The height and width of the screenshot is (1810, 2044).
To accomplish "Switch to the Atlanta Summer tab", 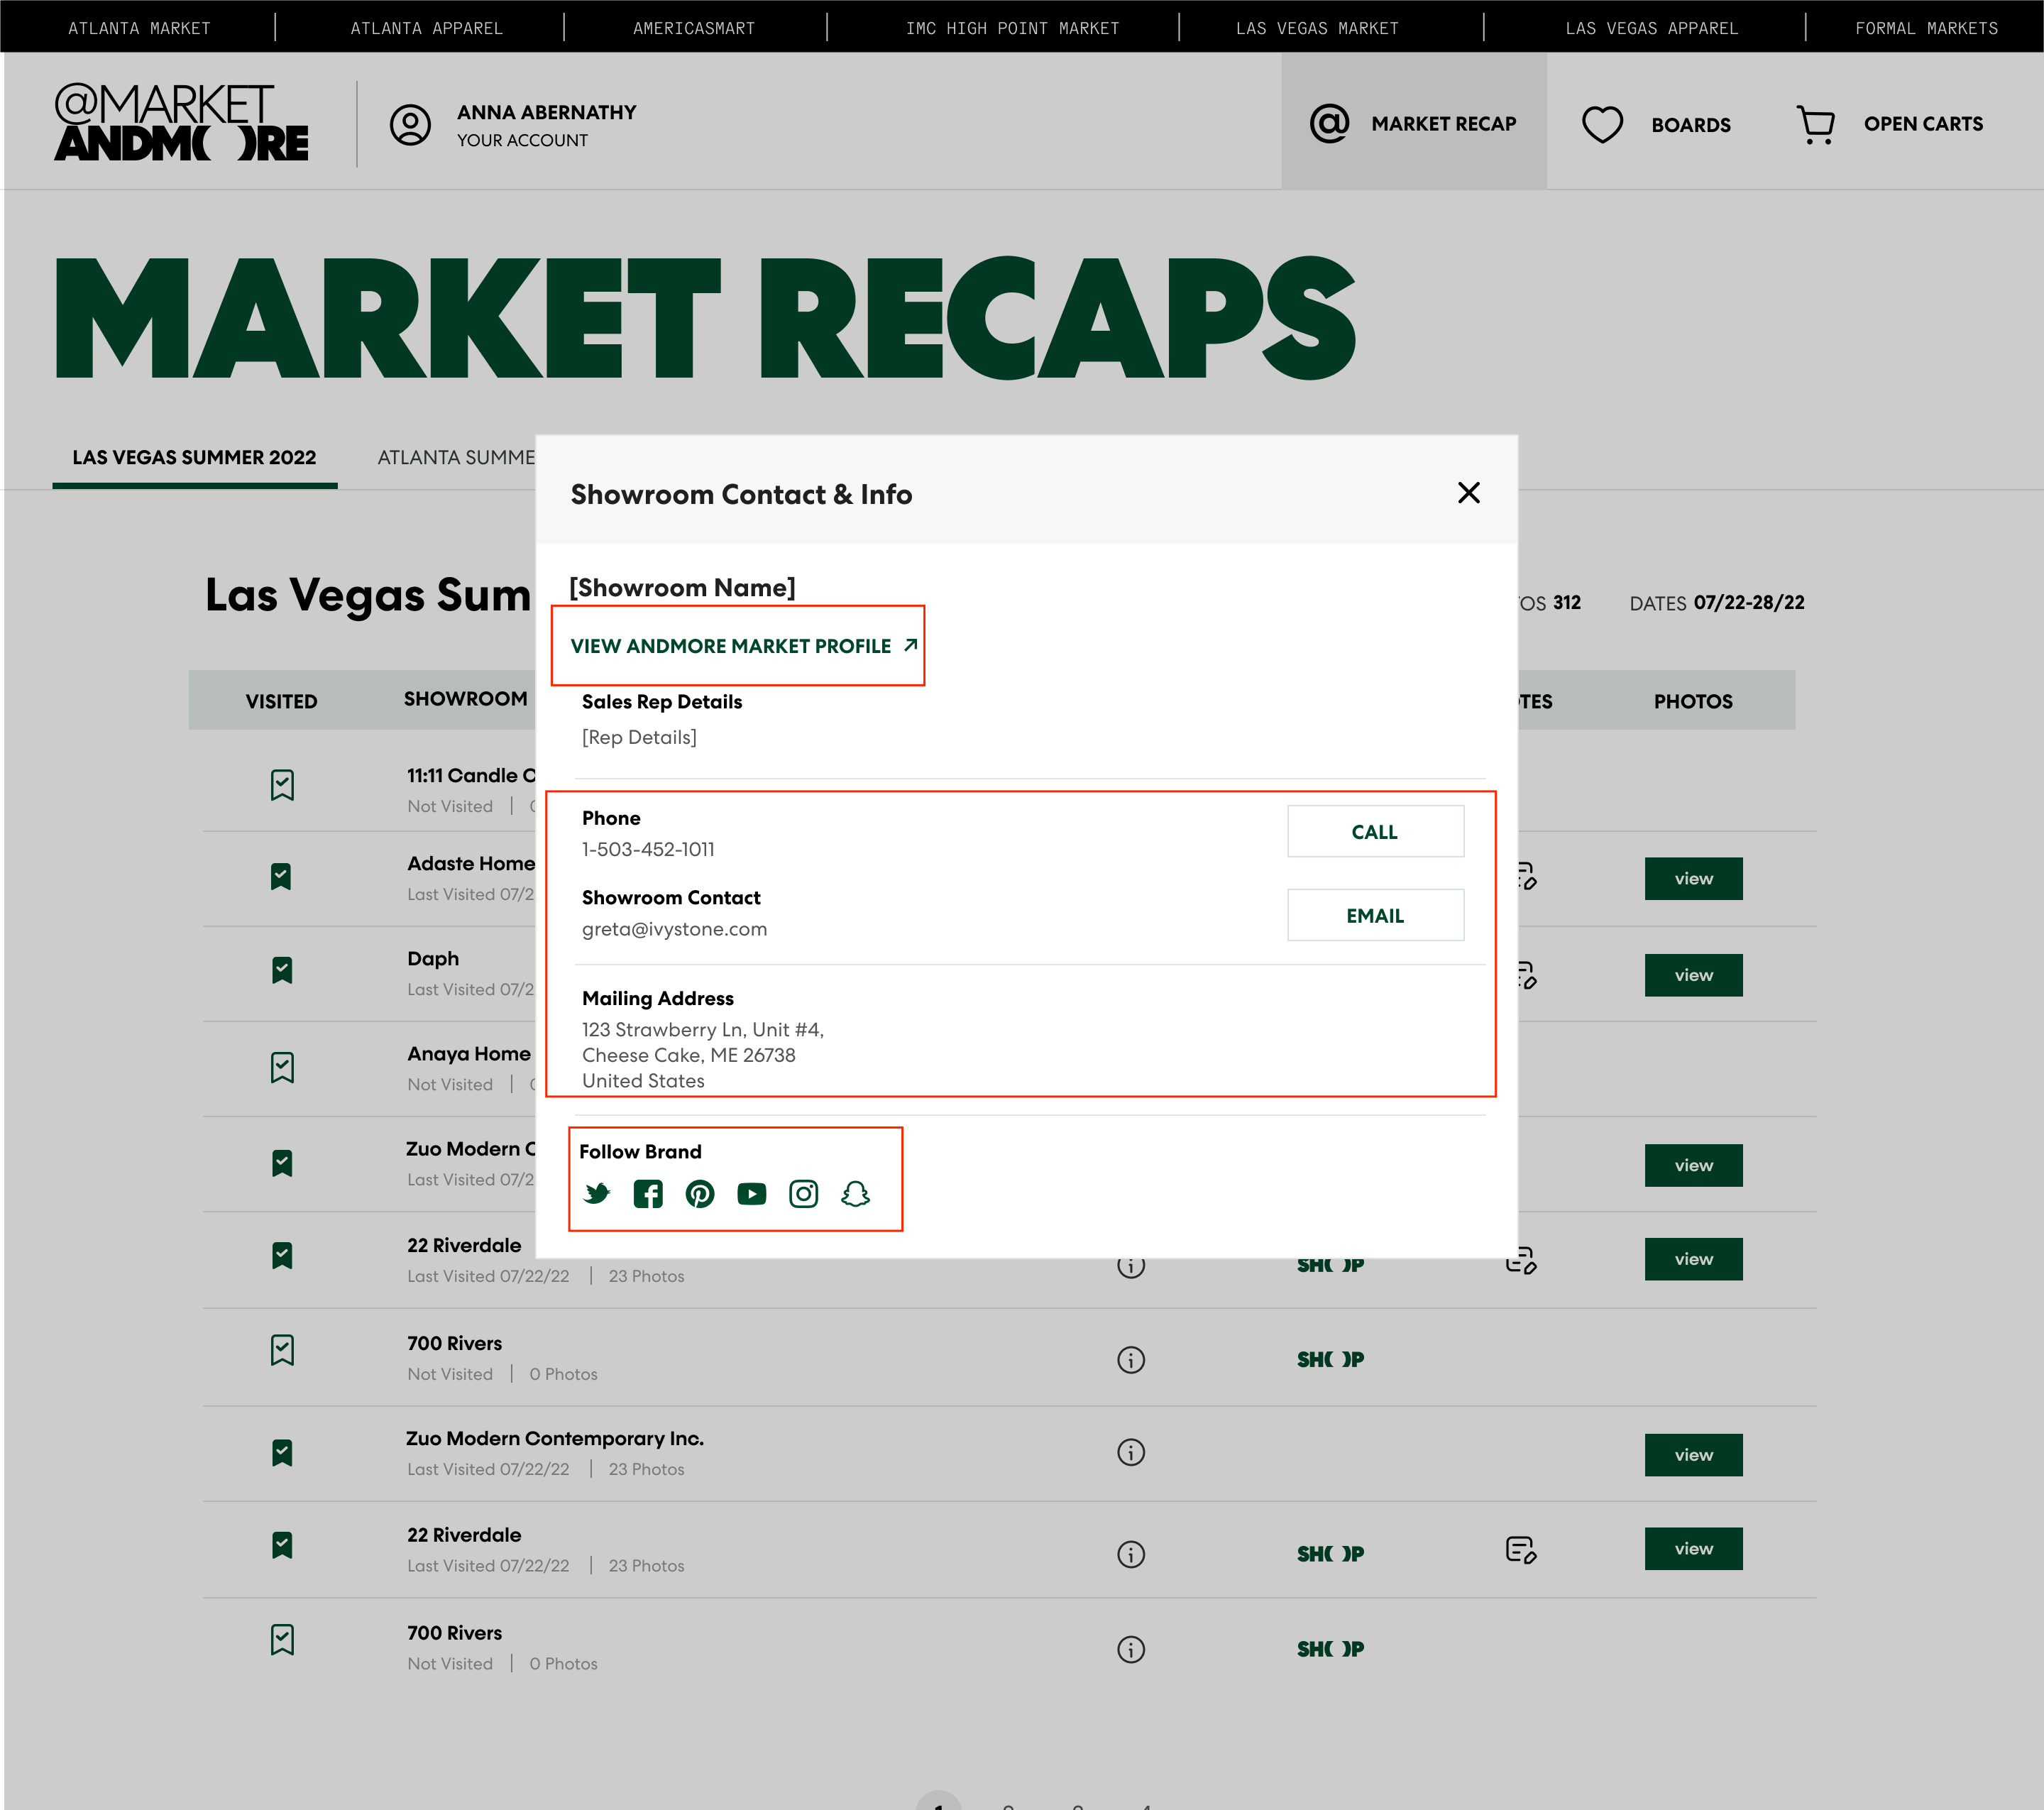I will tap(456, 457).
